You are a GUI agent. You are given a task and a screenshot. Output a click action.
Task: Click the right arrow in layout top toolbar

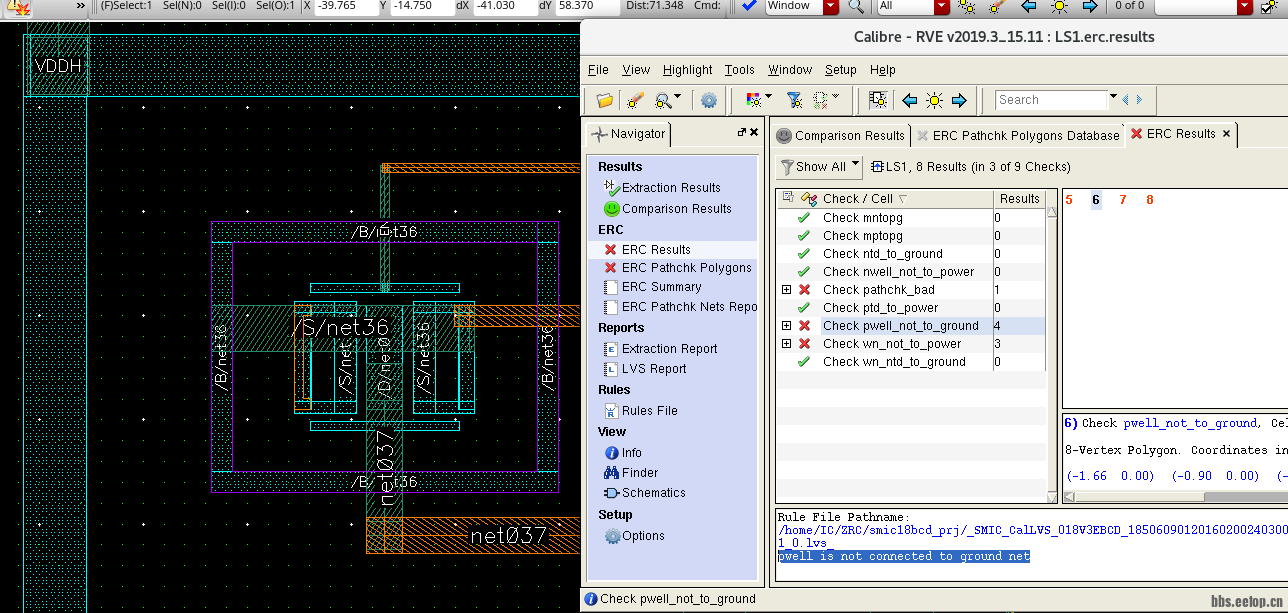1090,6
